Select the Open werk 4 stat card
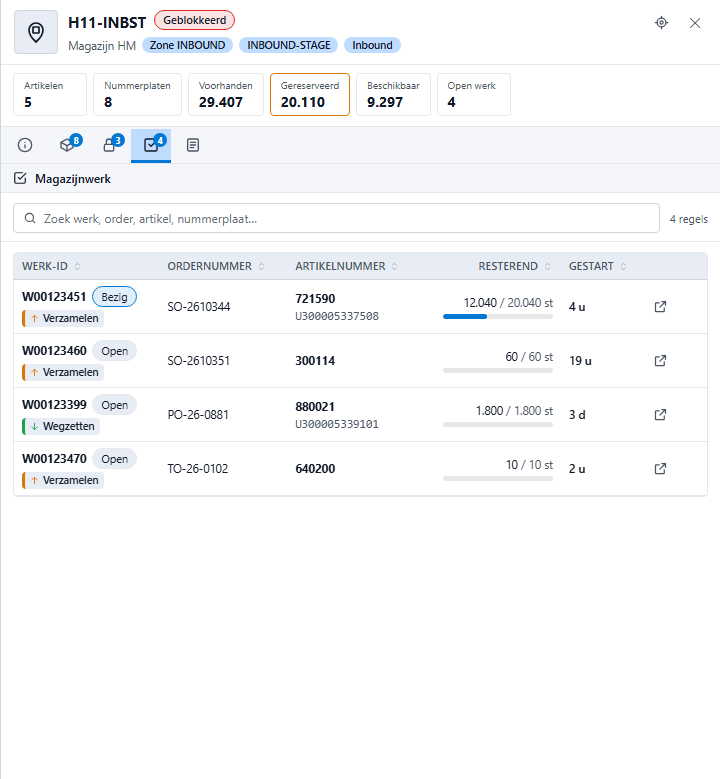720x779 pixels. [474, 94]
